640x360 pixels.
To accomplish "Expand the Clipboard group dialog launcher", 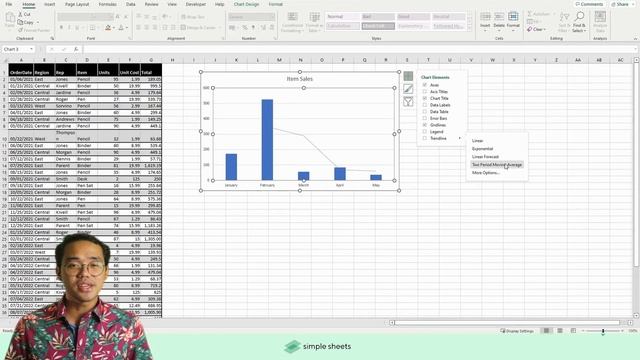I will (x=52, y=38).
